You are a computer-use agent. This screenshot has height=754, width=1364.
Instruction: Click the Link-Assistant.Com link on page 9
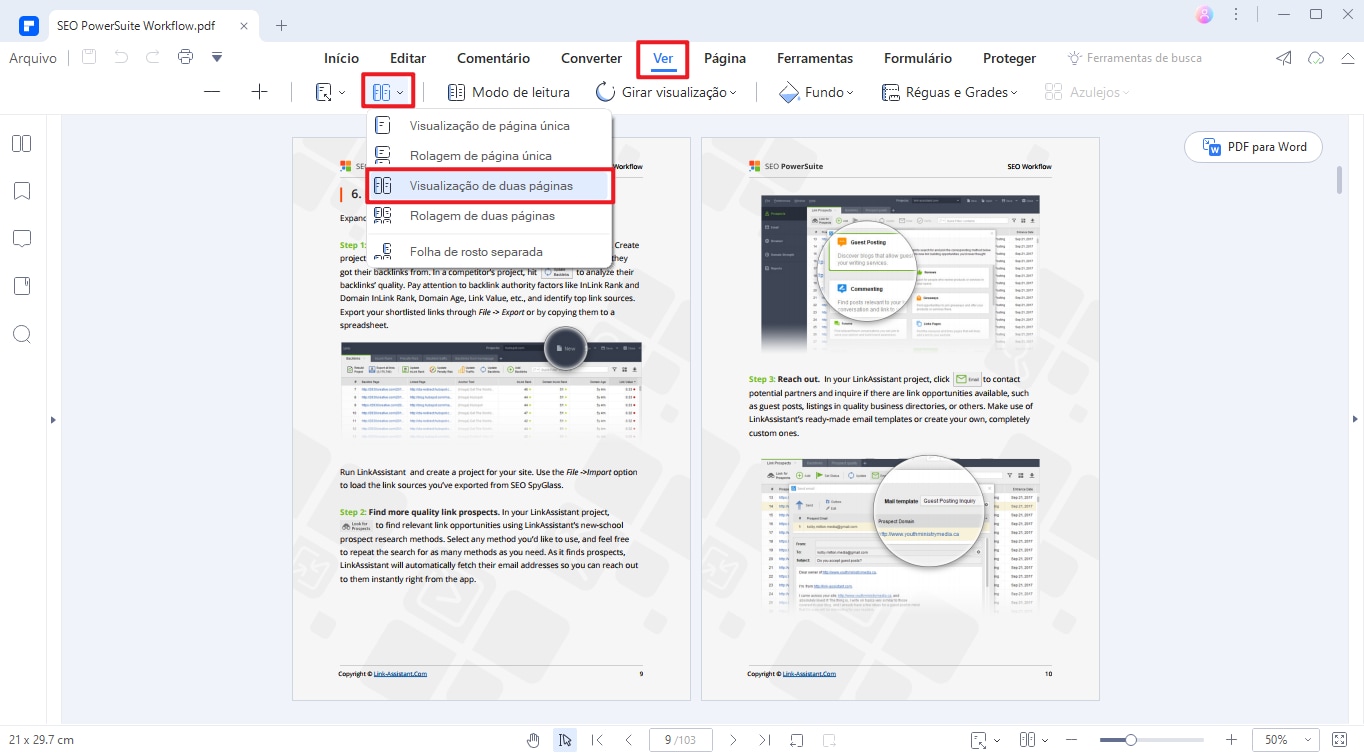coord(398,674)
